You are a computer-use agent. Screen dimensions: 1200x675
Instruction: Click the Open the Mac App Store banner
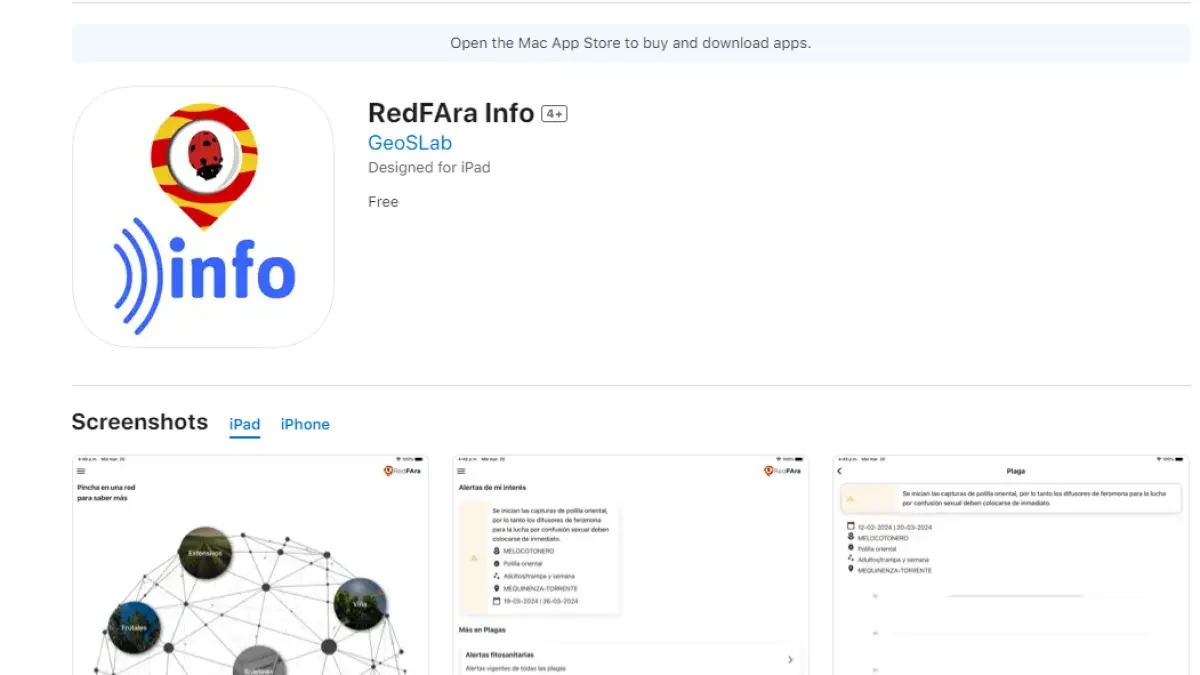coord(630,43)
